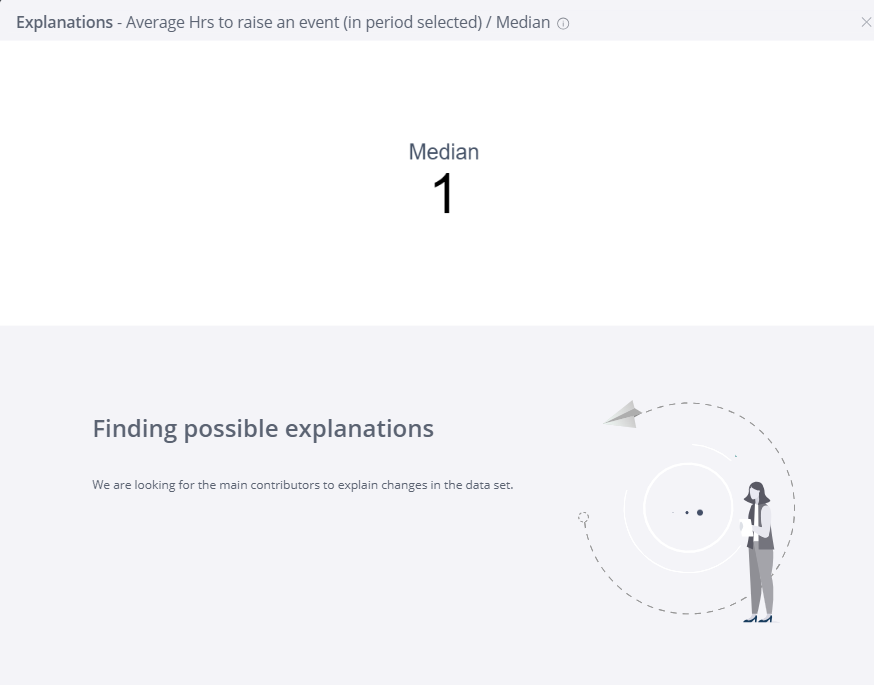Click the Median label above the value

pyautogui.click(x=444, y=152)
